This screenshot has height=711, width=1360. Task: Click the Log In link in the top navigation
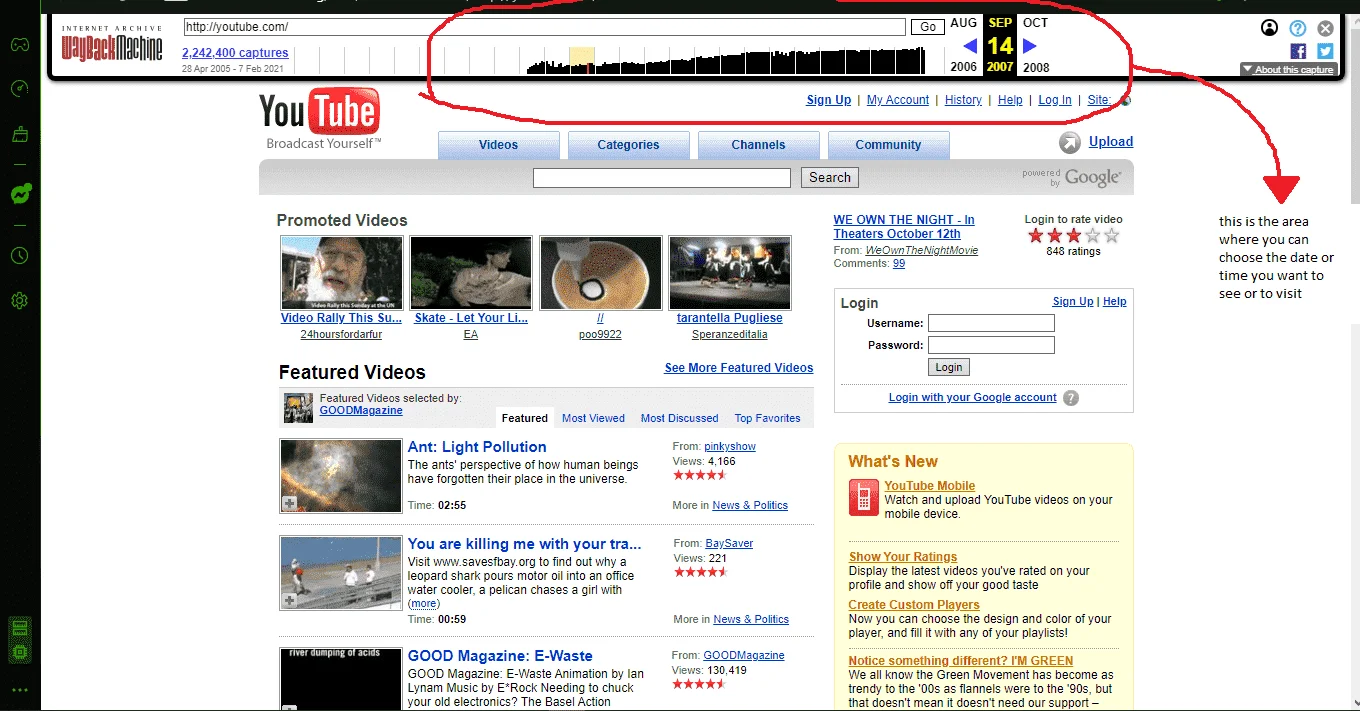tap(1055, 100)
